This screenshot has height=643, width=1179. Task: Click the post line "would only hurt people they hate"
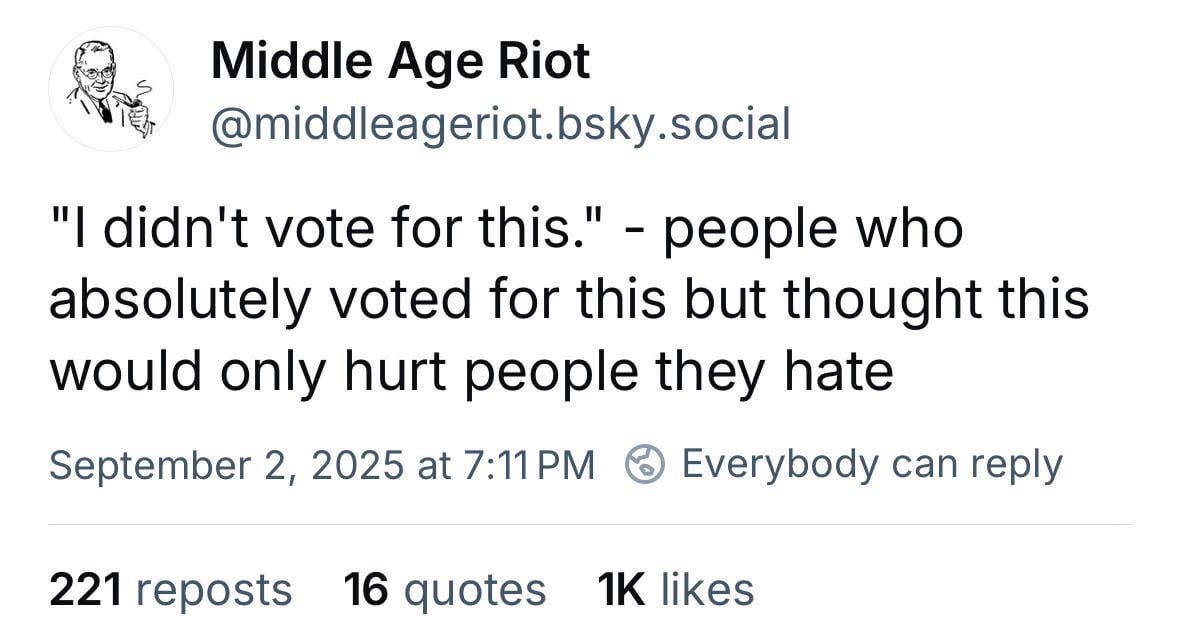pyautogui.click(x=471, y=370)
